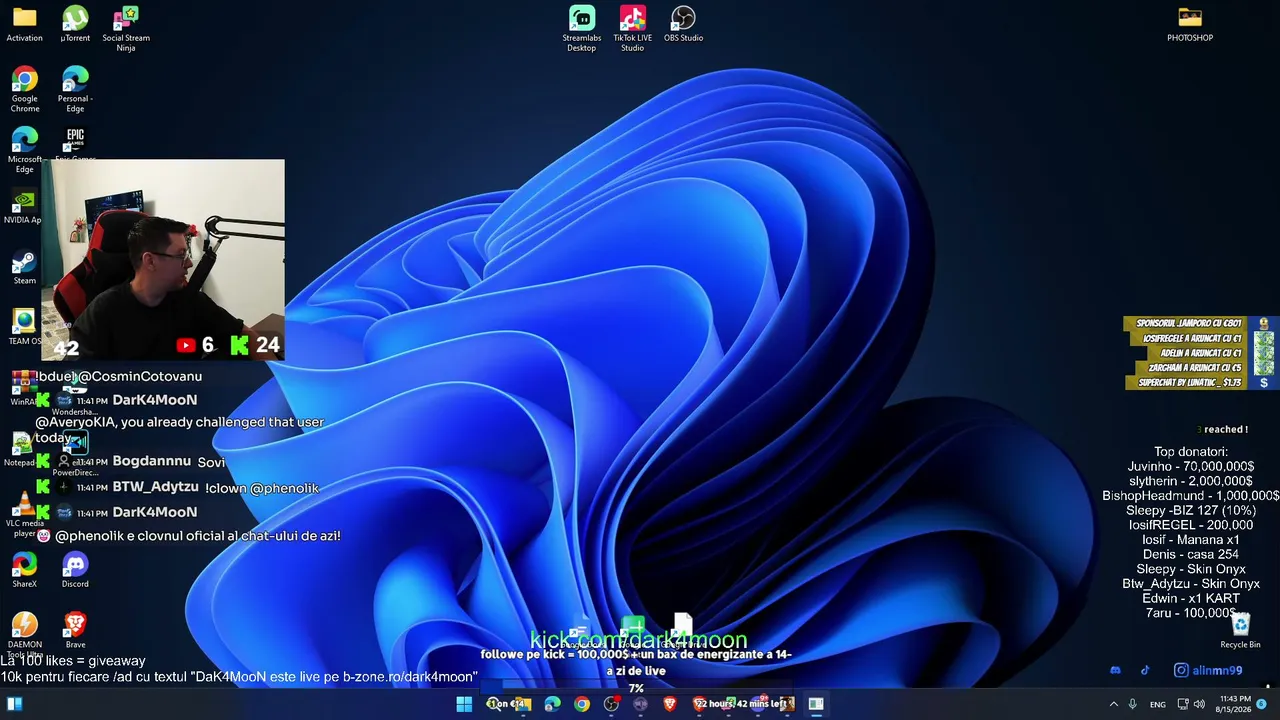Viewport: 1280px width, 720px height.
Task: Click the highlighted active app on the taskbar
Action: point(816,704)
